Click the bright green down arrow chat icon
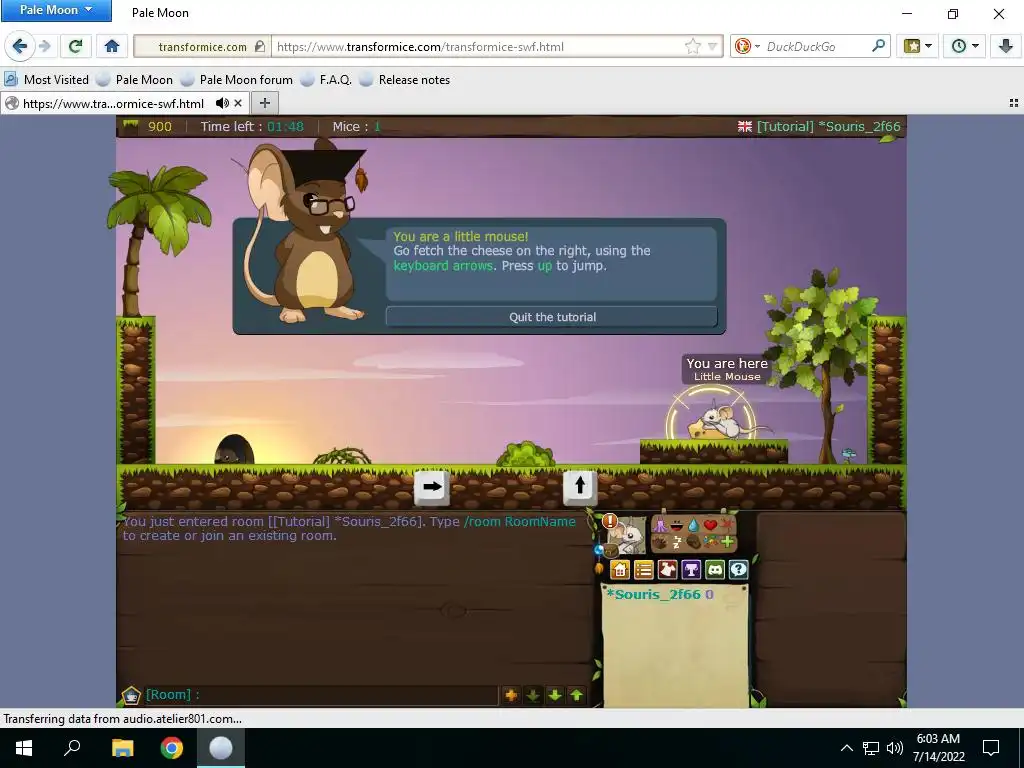1024x768 pixels. 555,695
